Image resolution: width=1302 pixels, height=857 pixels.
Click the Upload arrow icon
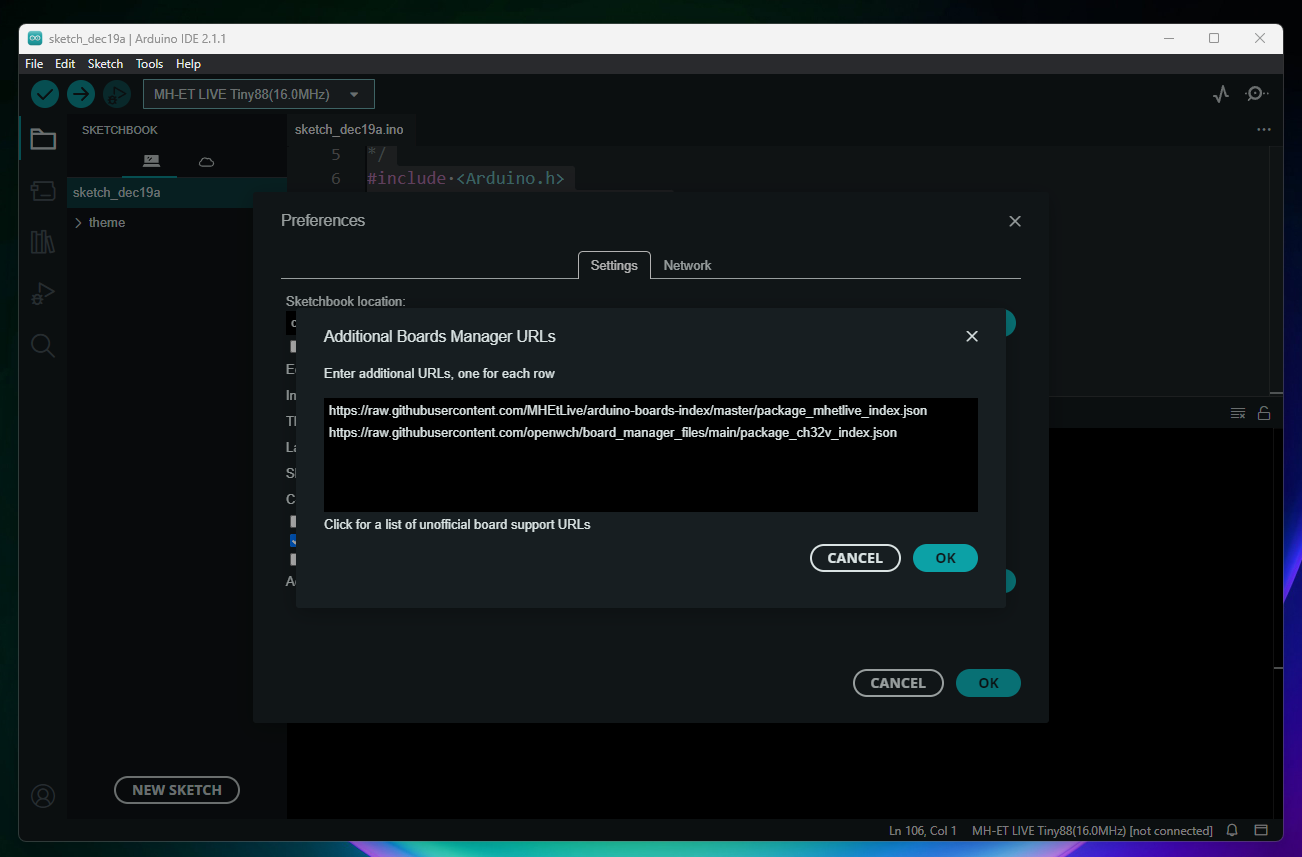(81, 94)
